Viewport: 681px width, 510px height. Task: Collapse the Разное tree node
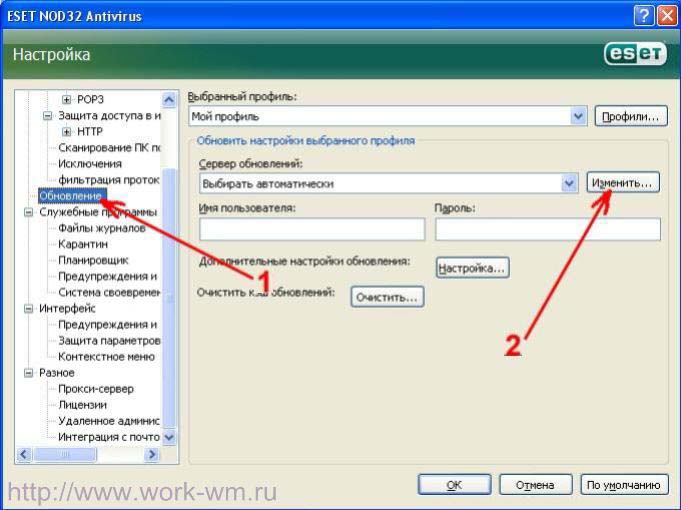click(29, 373)
